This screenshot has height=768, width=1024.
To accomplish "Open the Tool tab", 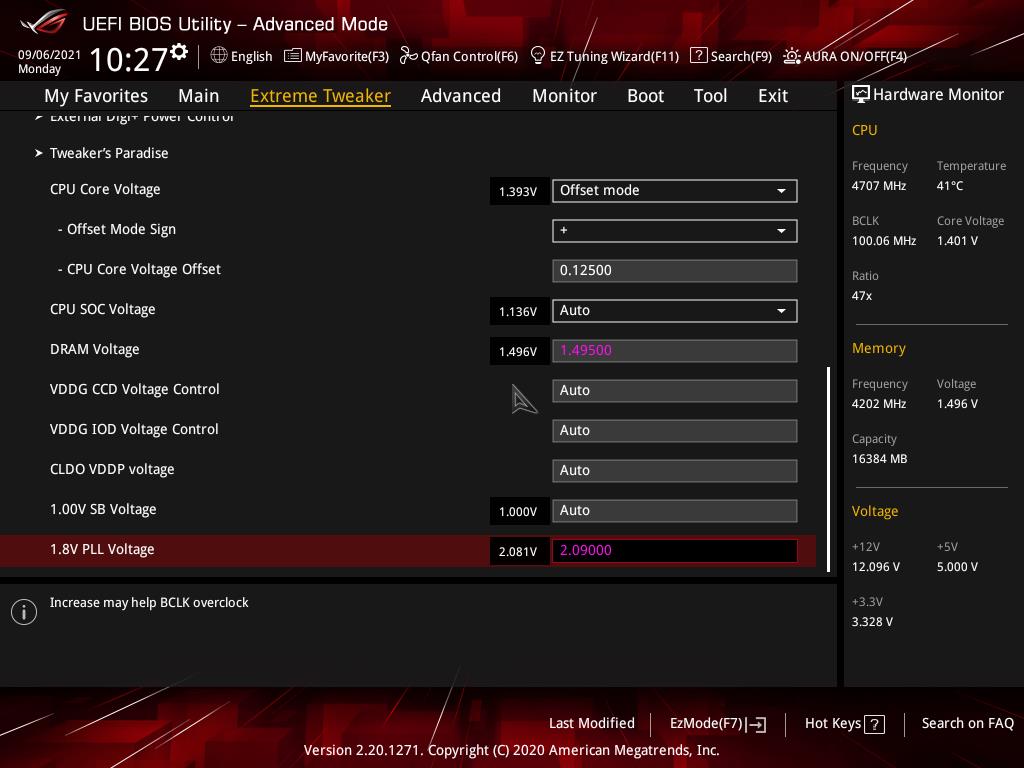I will 710,96.
